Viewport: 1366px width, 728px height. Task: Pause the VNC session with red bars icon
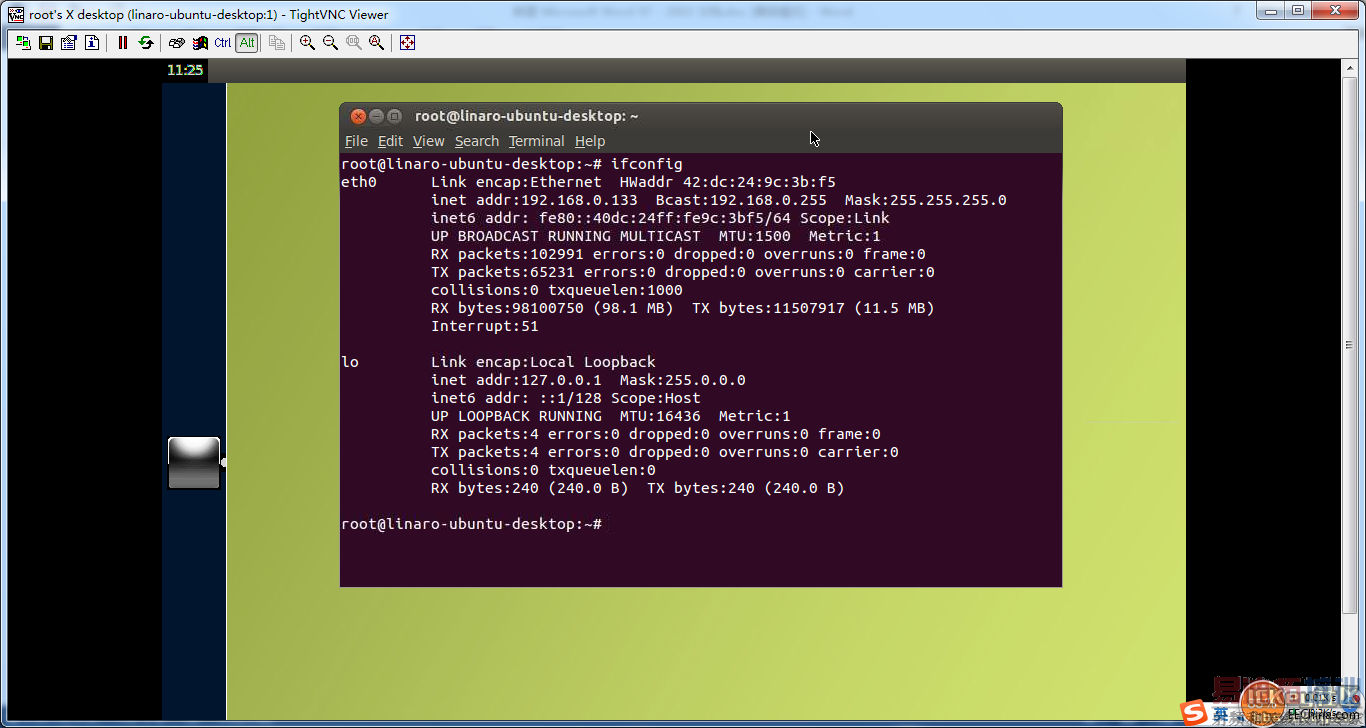123,43
